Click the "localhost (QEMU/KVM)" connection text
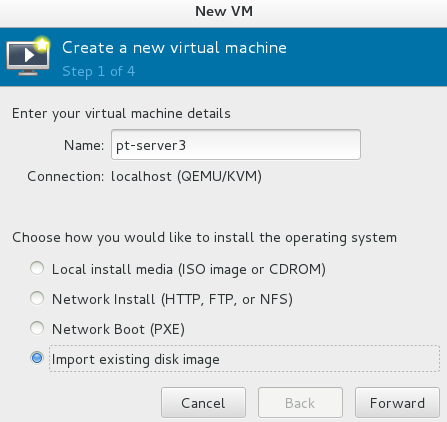This screenshot has width=447, height=422. pyautogui.click(x=186, y=176)
